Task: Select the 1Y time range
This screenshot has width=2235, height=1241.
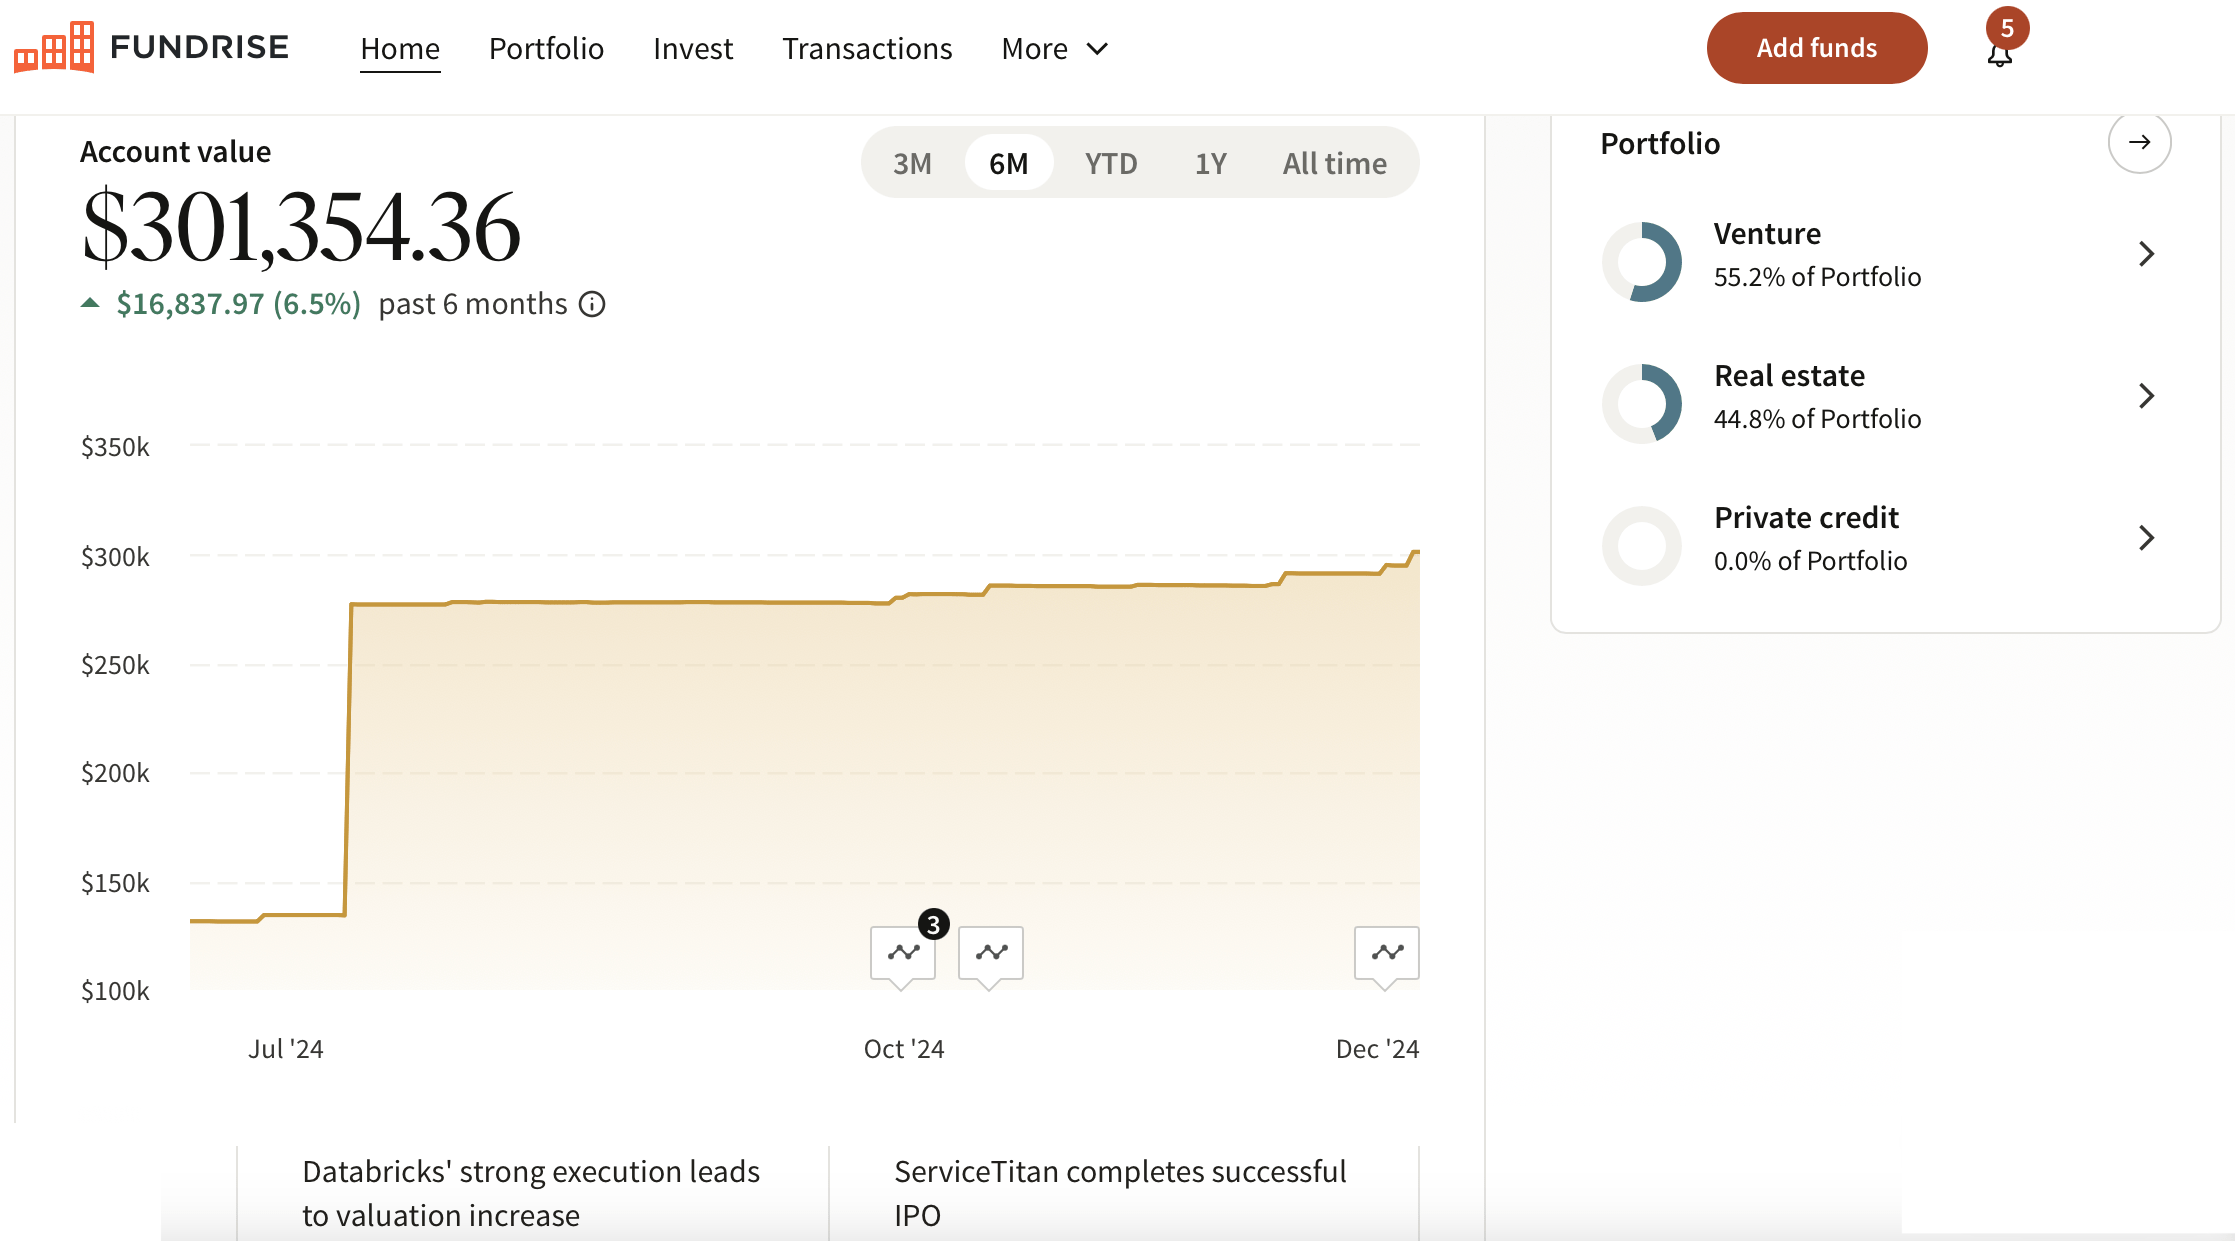Action: (x=1211, y=163)
